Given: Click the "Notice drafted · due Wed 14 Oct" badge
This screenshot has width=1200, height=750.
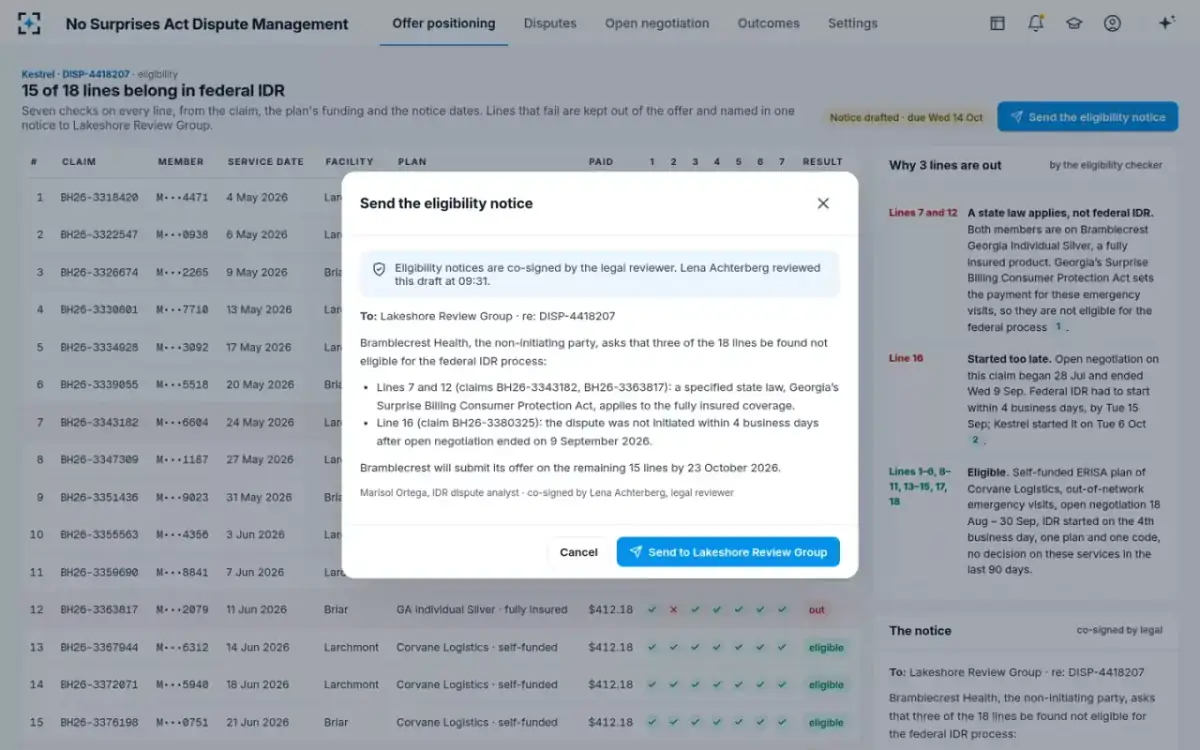Looking at the screenshot, I should [906, 118].
